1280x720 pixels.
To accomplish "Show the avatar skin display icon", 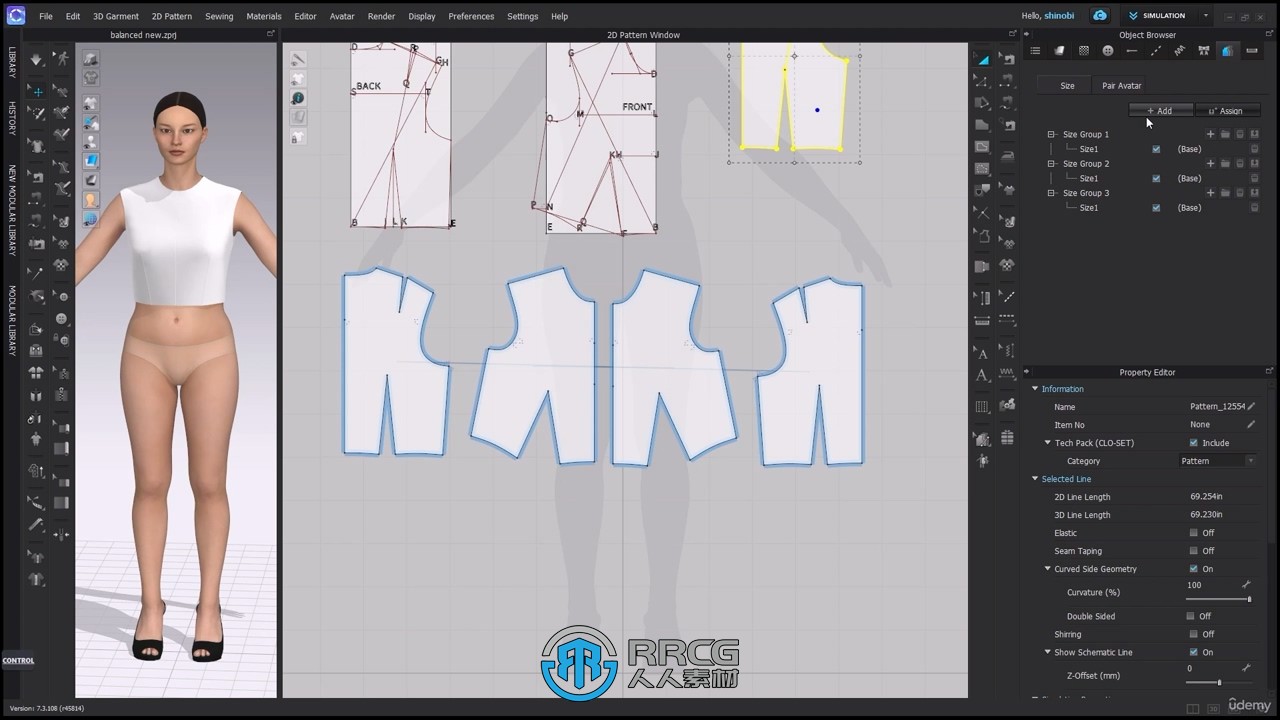I will coord(90,198).
